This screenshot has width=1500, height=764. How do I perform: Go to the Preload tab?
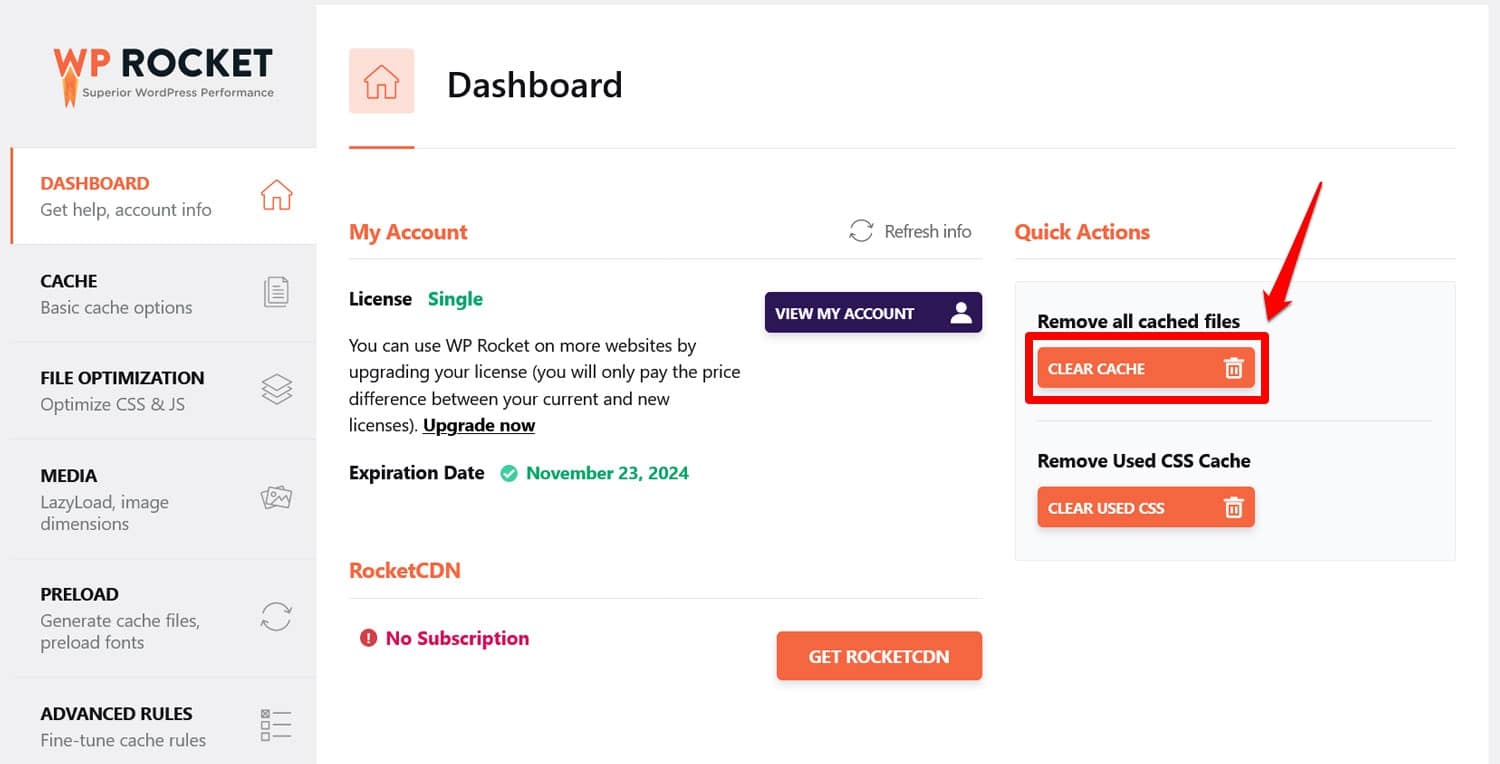pyautogui.click(x=119, y=617)
